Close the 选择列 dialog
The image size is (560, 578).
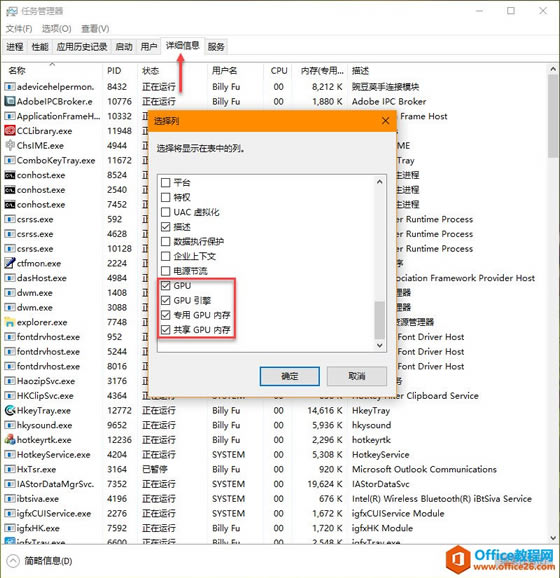coord(385,121)
